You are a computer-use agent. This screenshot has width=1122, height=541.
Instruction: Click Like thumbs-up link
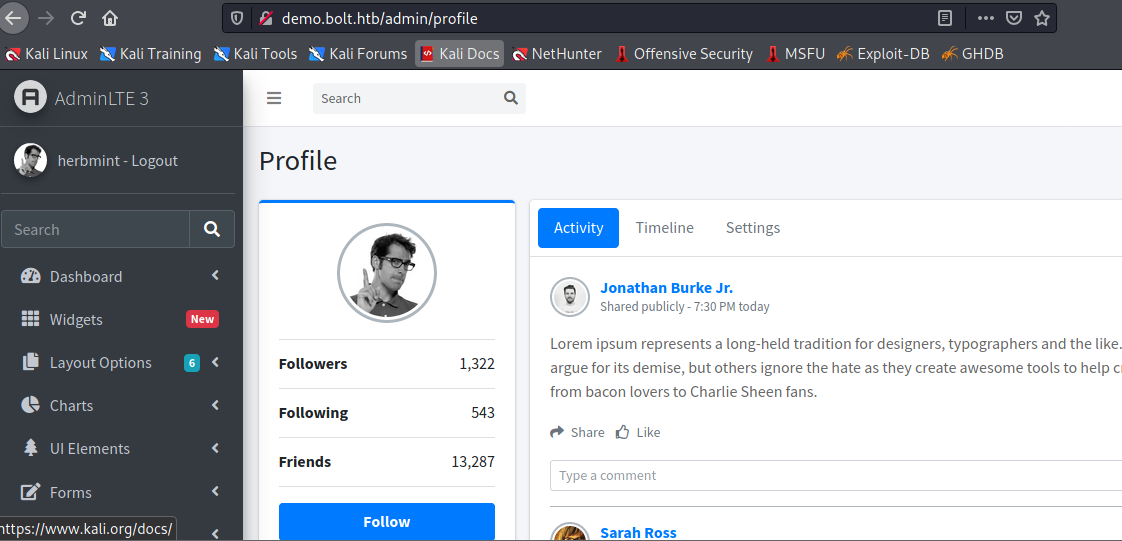pyautogui.click(x=638, y=432)
